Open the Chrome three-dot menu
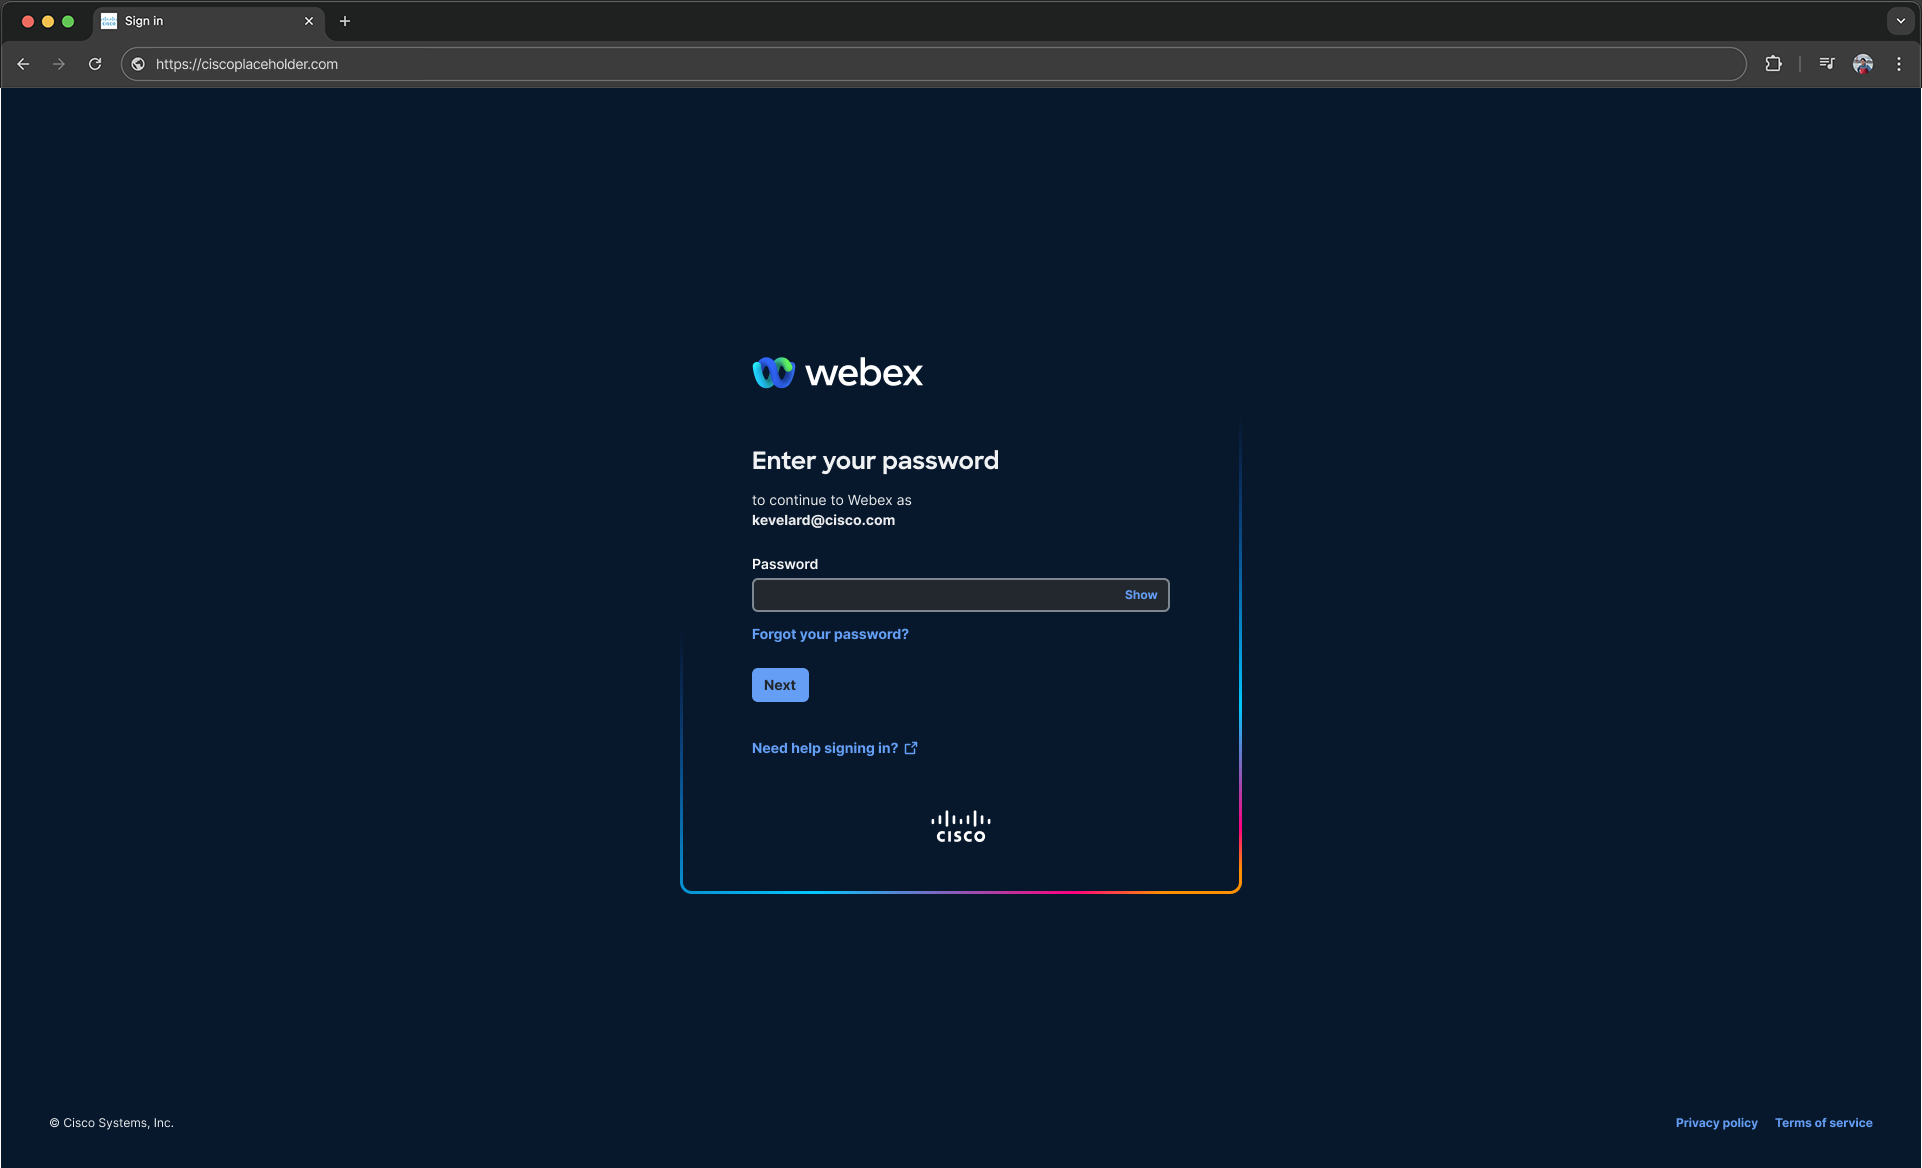The height and width of the screenshot is (1168, 1922). click(1899, 64)
